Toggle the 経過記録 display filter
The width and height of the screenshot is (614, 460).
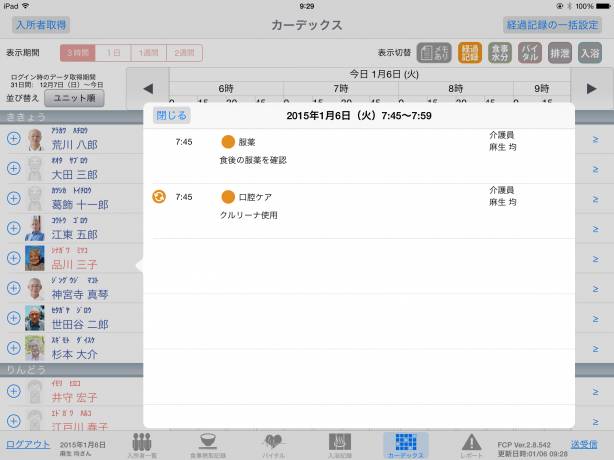(x=470, y=53)
